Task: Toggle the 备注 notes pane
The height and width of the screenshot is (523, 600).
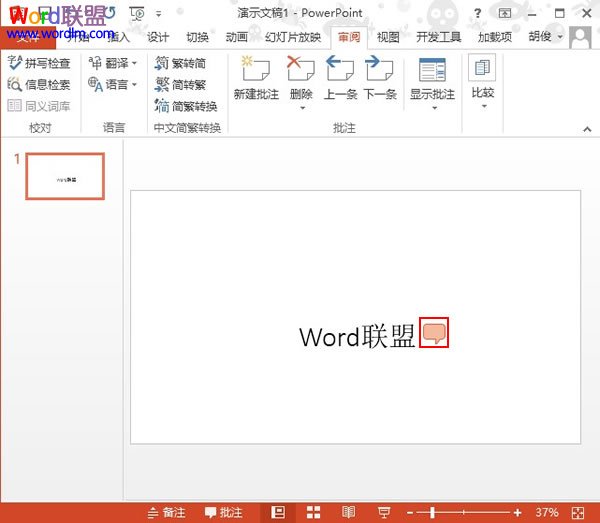Action: [x=166, y=512]
